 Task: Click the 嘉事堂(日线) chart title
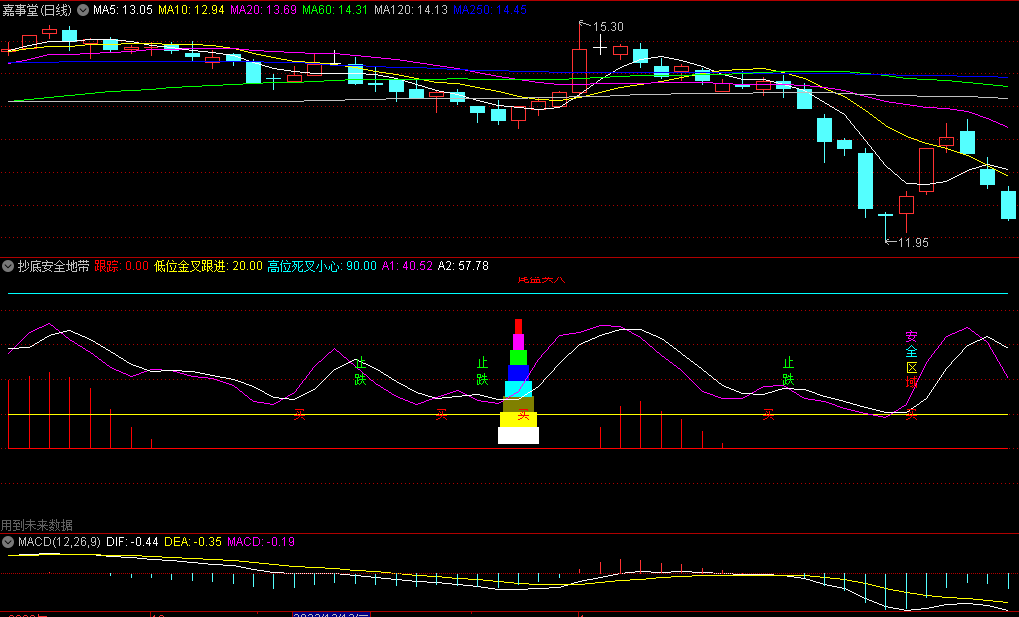36,10
